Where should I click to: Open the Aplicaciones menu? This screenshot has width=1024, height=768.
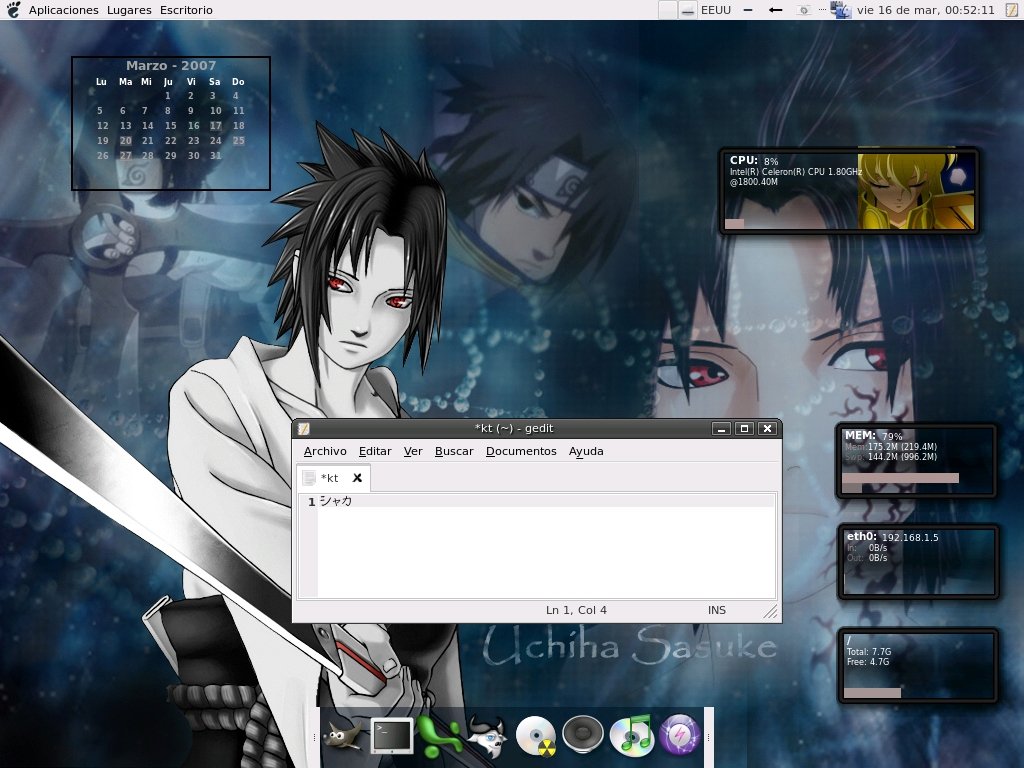click(x=63, y=10)
